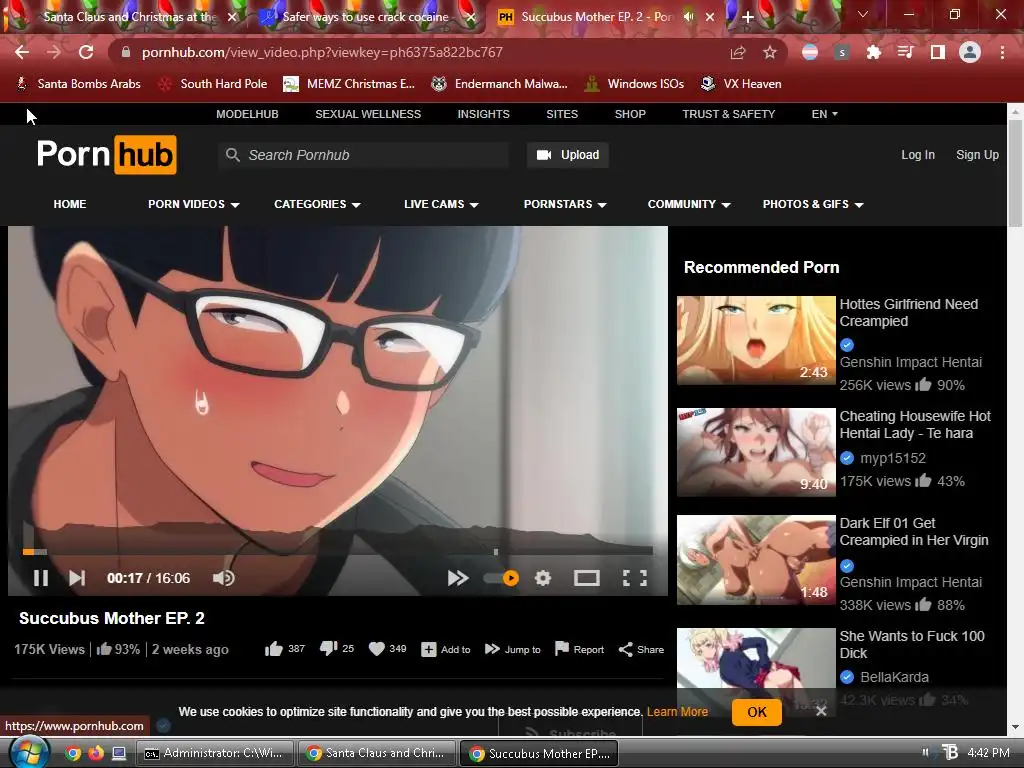Open the media control icon in Chrome toolbar
1024x768 pixels.
pos(905,52)
